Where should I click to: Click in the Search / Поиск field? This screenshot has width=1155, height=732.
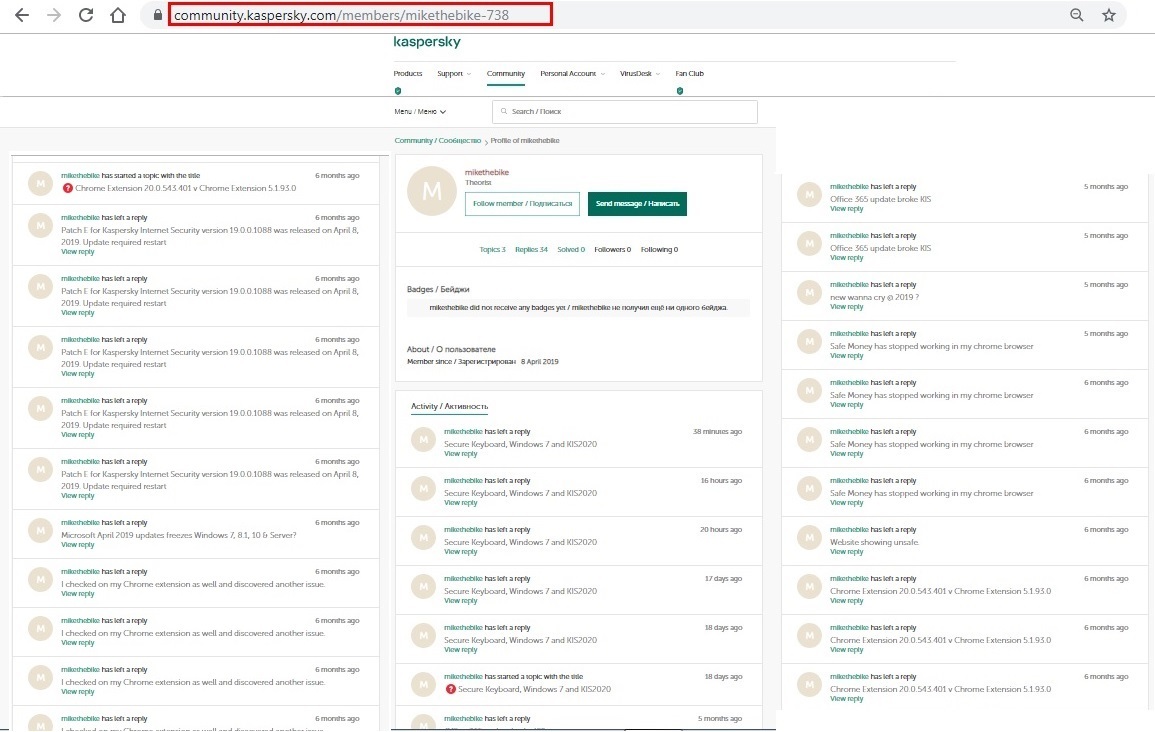click(625, 112)
